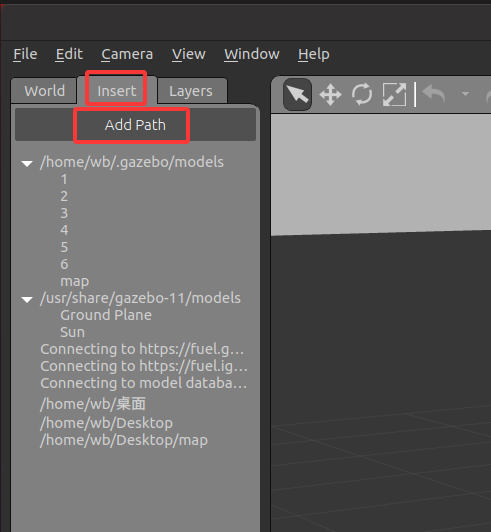Pick the rotate mode tool

click(x=362, y=94)
